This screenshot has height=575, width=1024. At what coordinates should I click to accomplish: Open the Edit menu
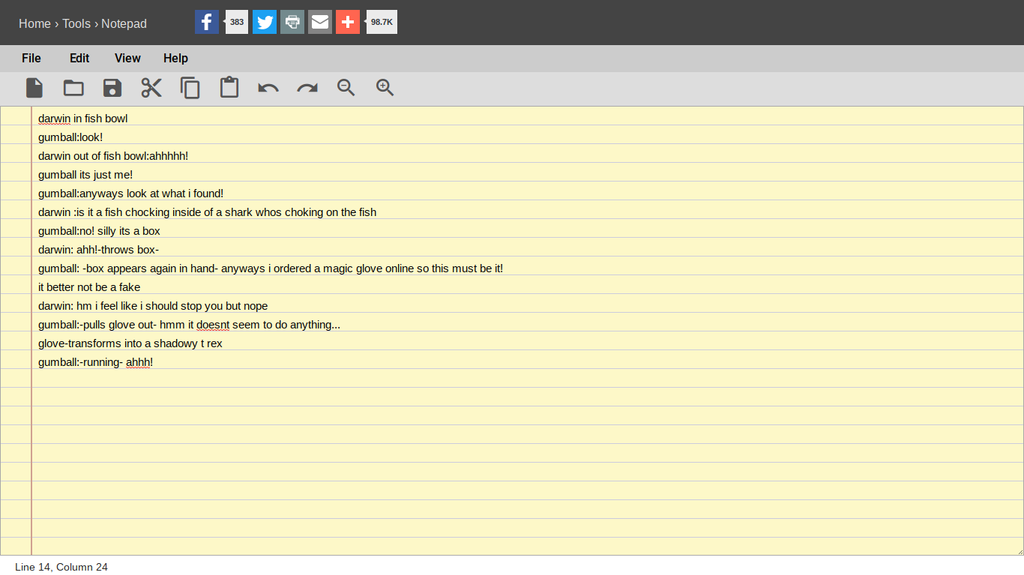click(x=79, y=58)
